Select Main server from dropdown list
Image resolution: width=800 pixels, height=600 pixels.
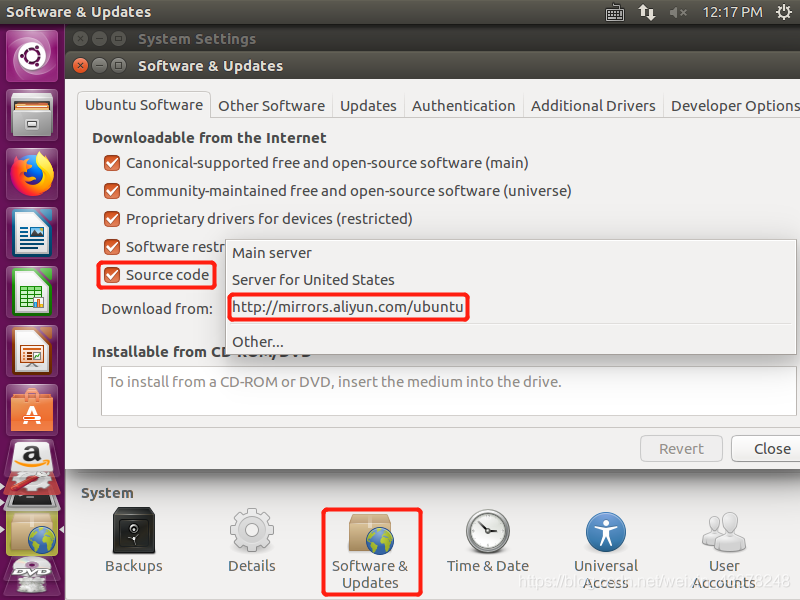pos(510,253)
